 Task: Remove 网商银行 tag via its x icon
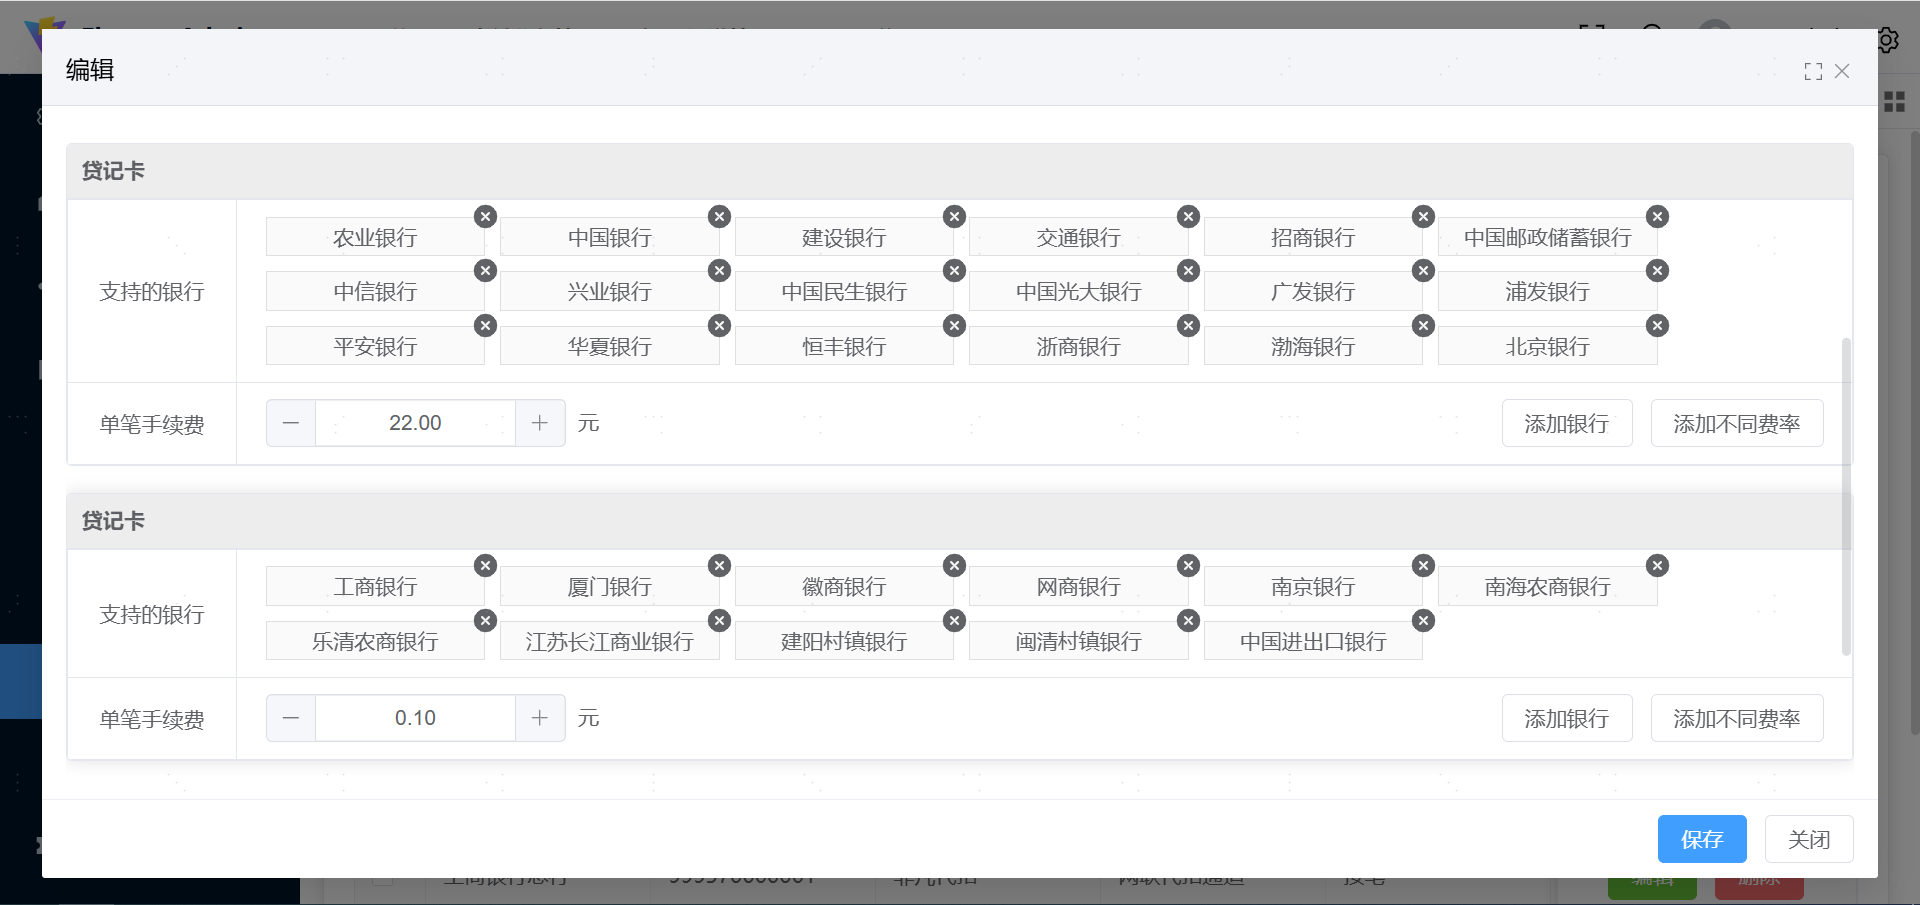[x=1188, y=566]
